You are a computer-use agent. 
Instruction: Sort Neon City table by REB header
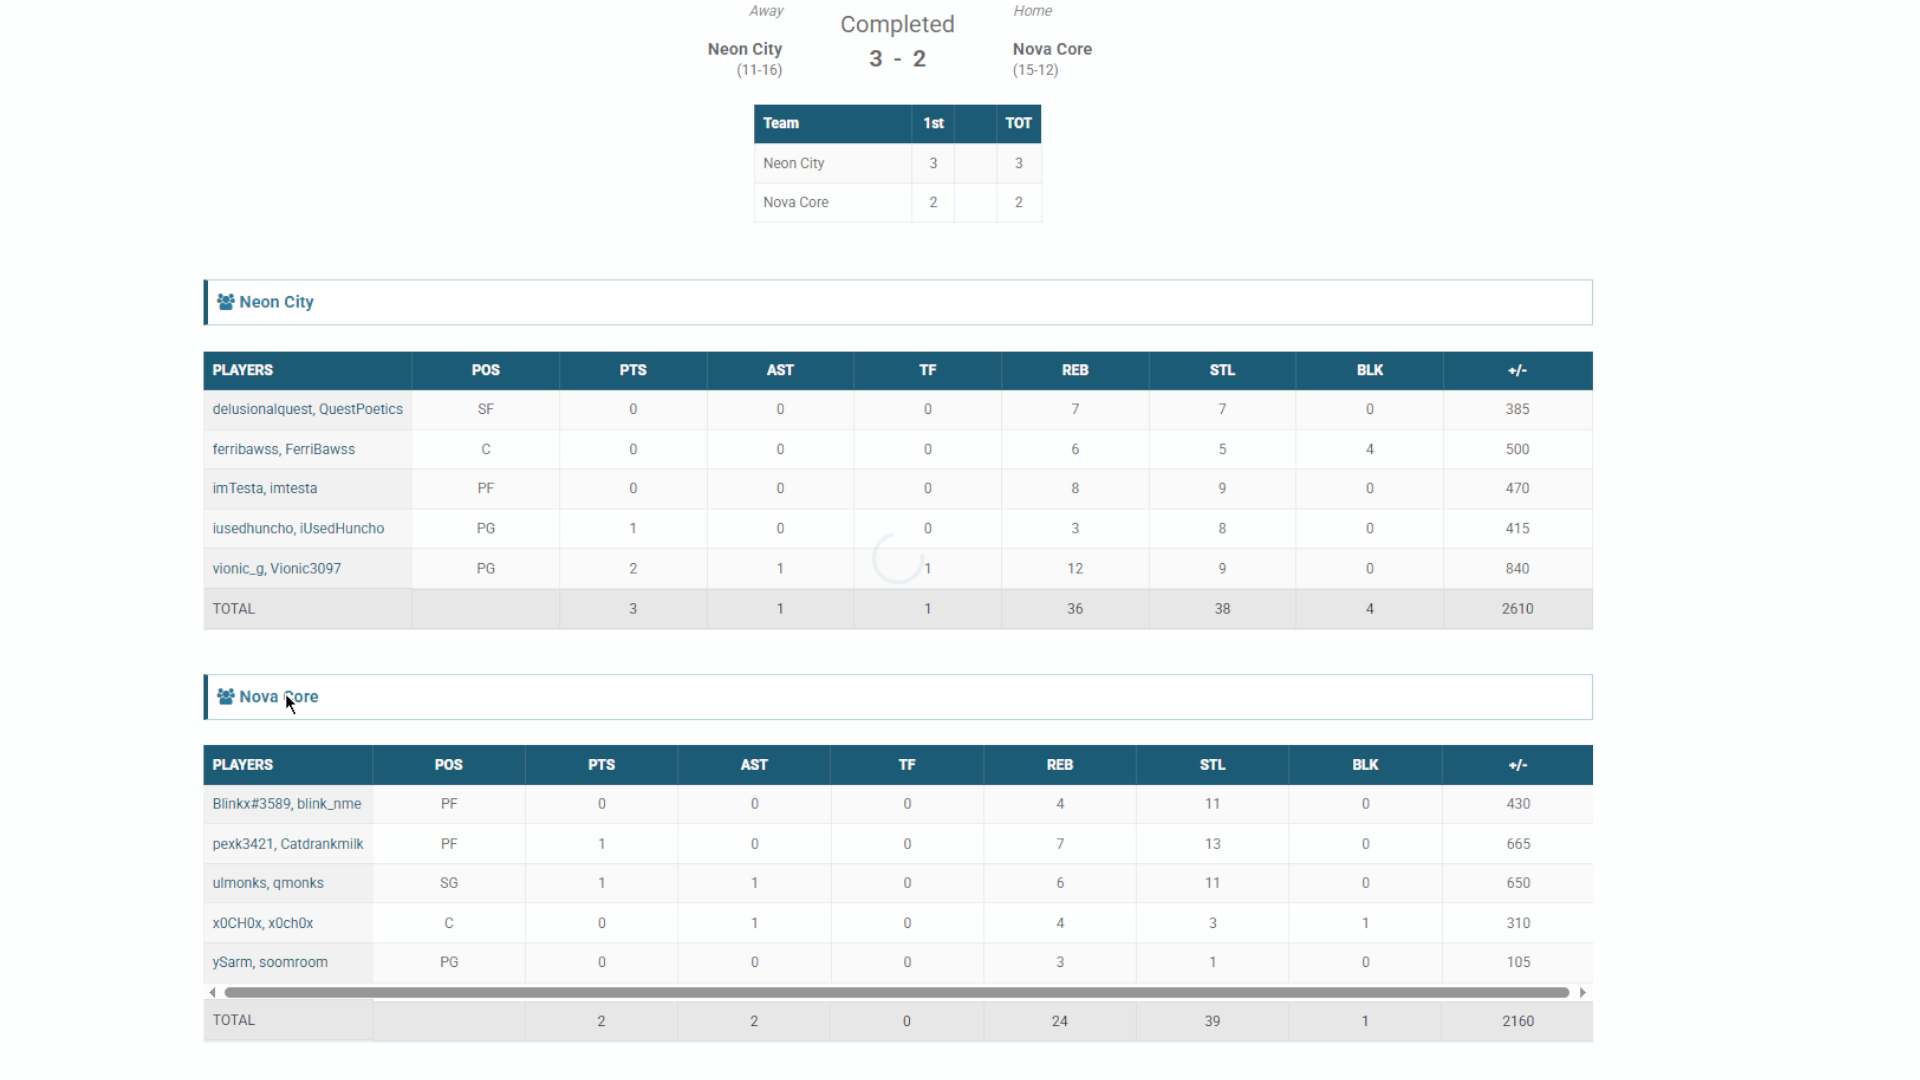click(1074, 370)
